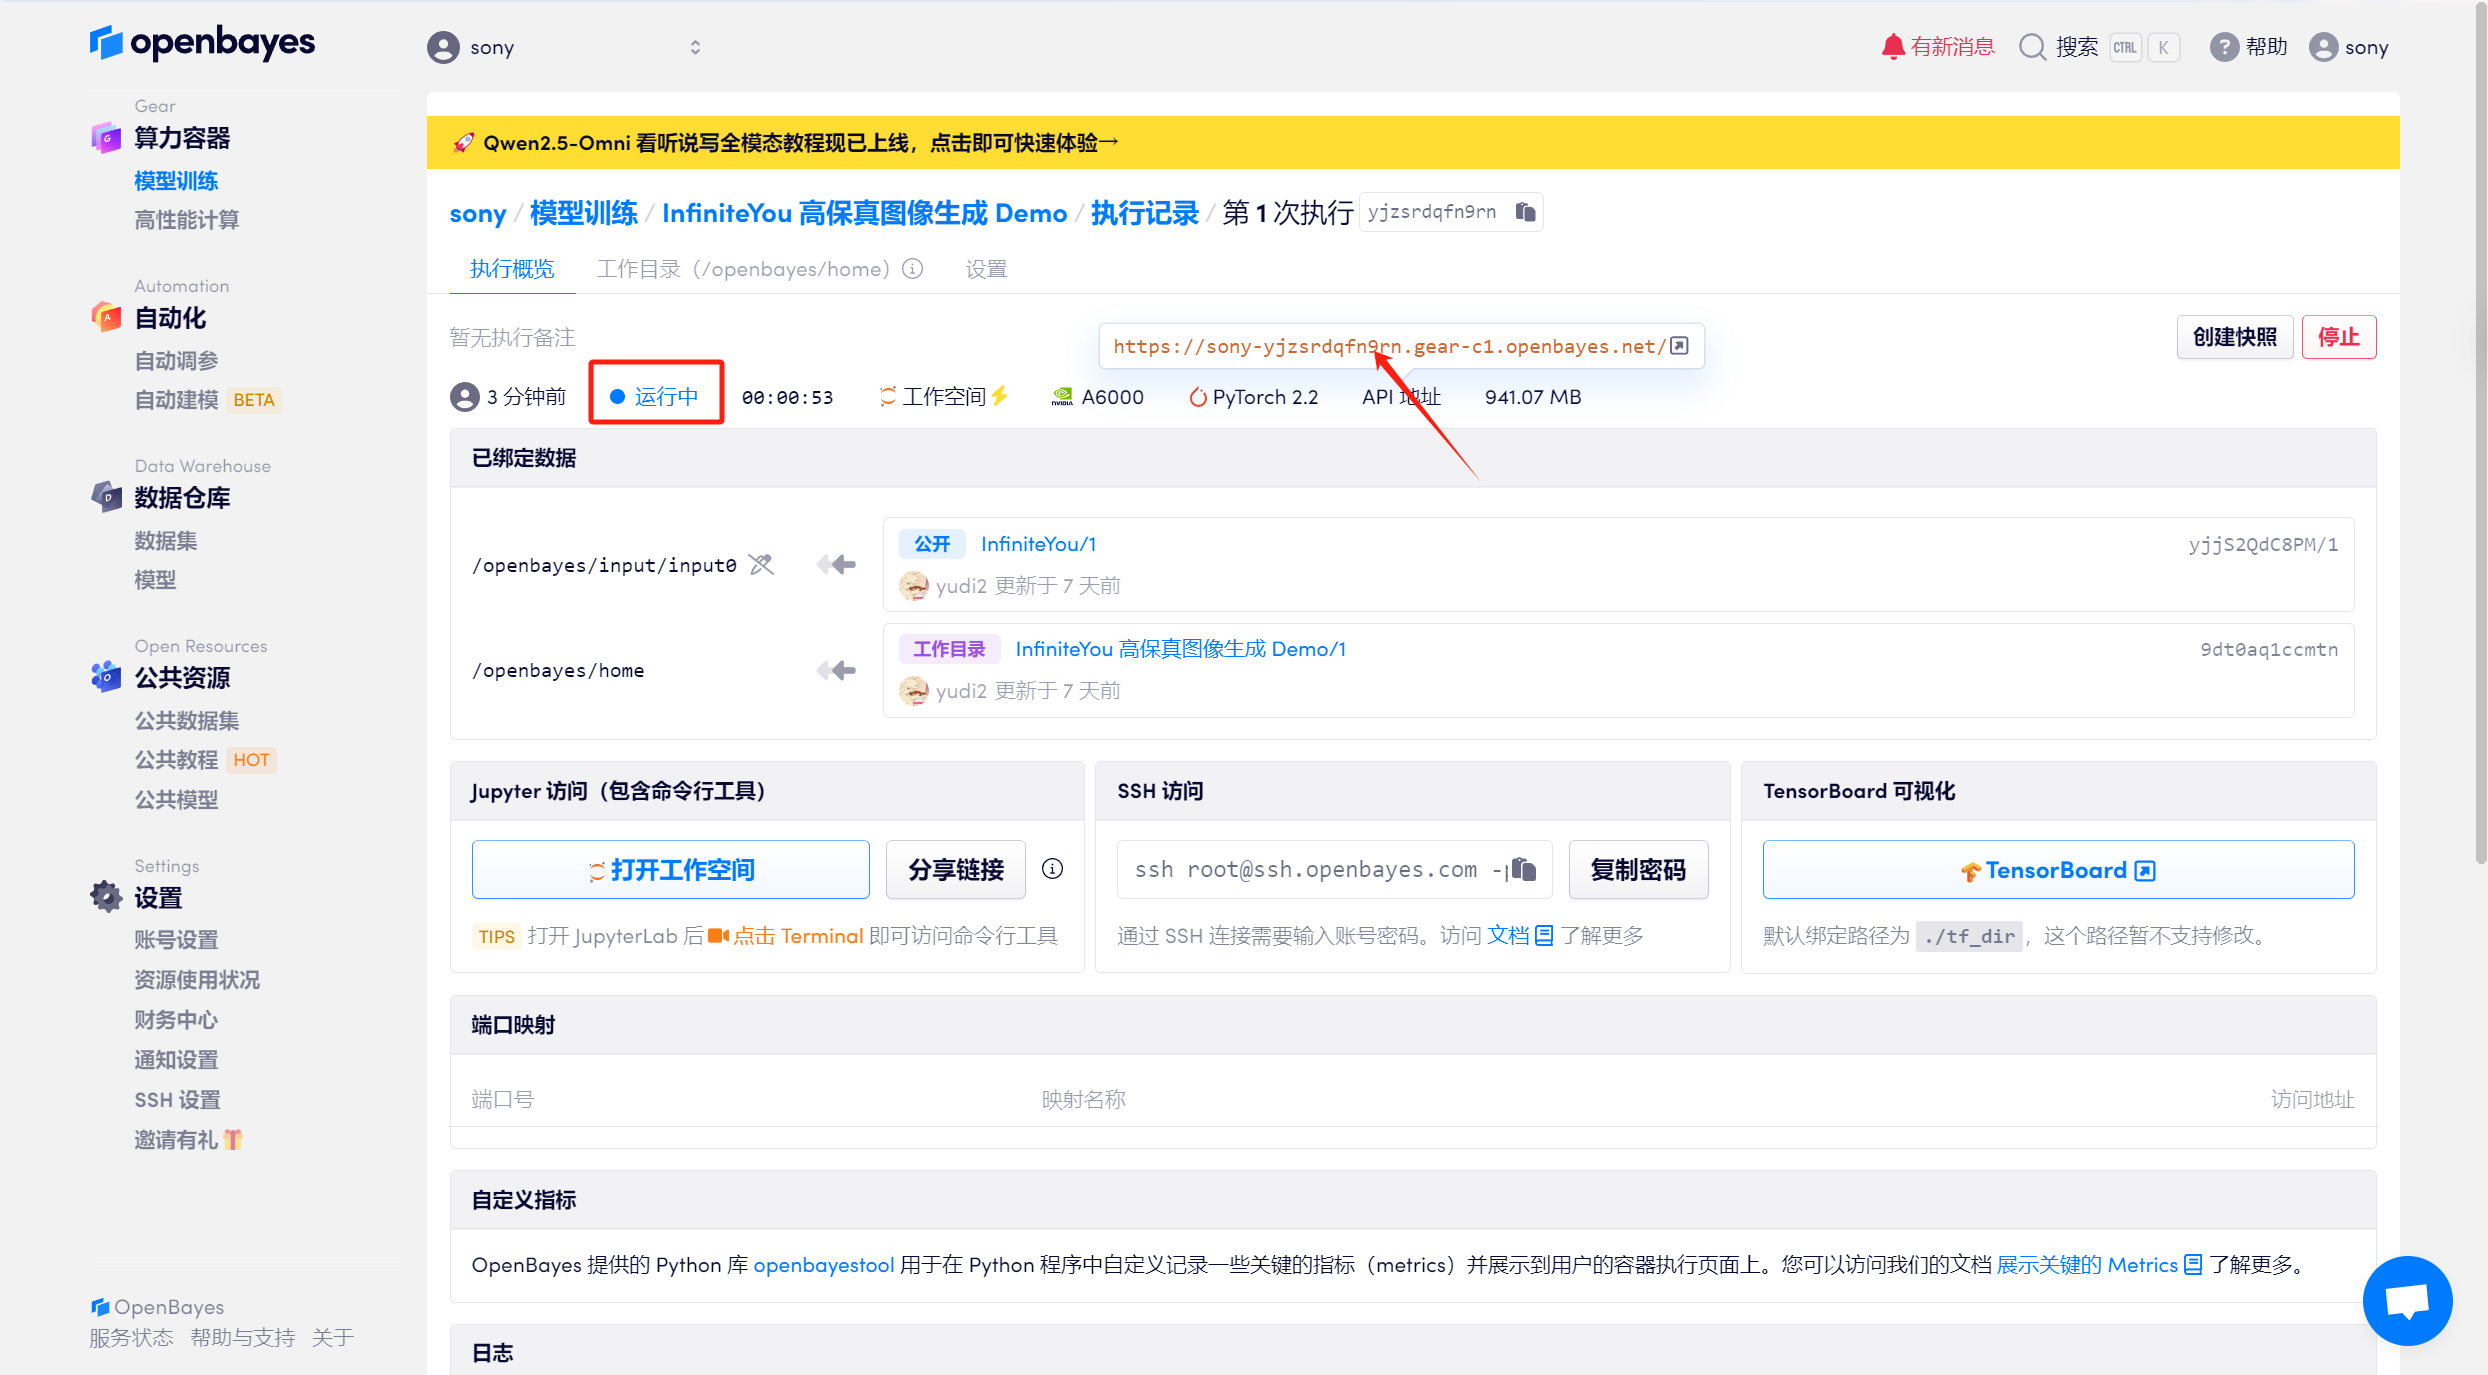Copy the execution ID yjzsrdqfn9rn

[1525, 212]
